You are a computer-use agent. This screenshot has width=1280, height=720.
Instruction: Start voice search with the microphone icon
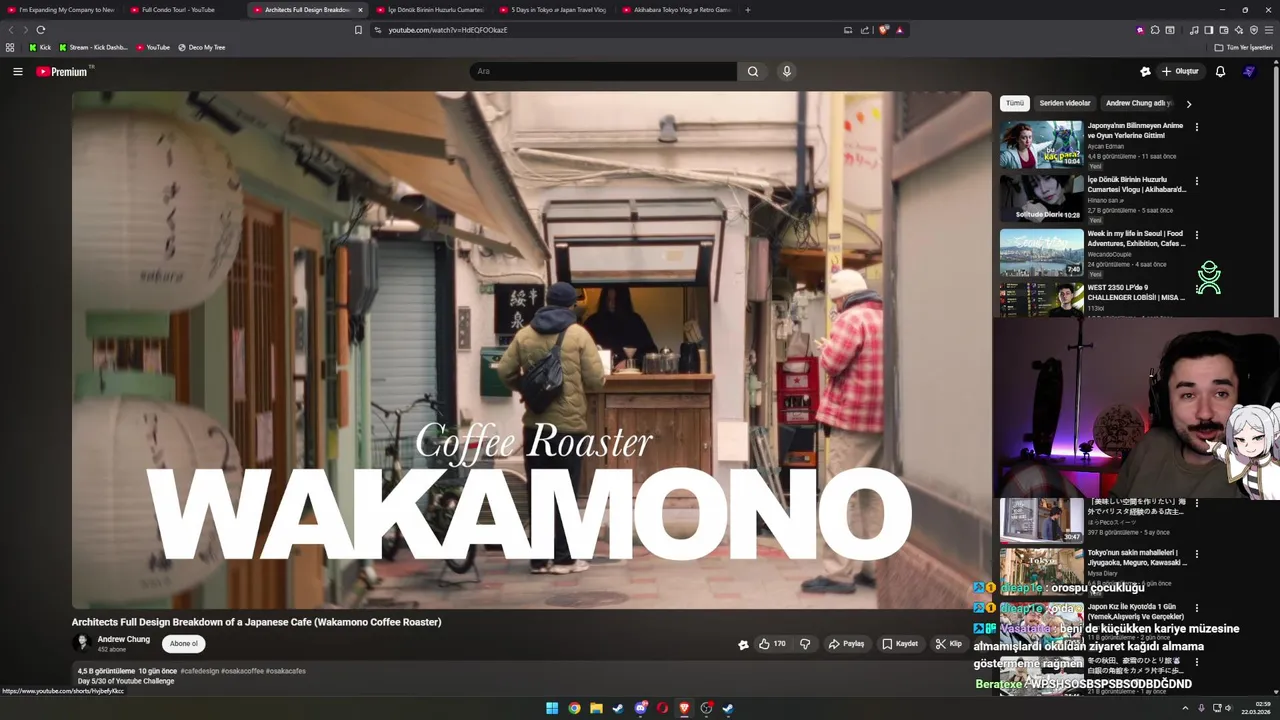(x=786, y=71)
